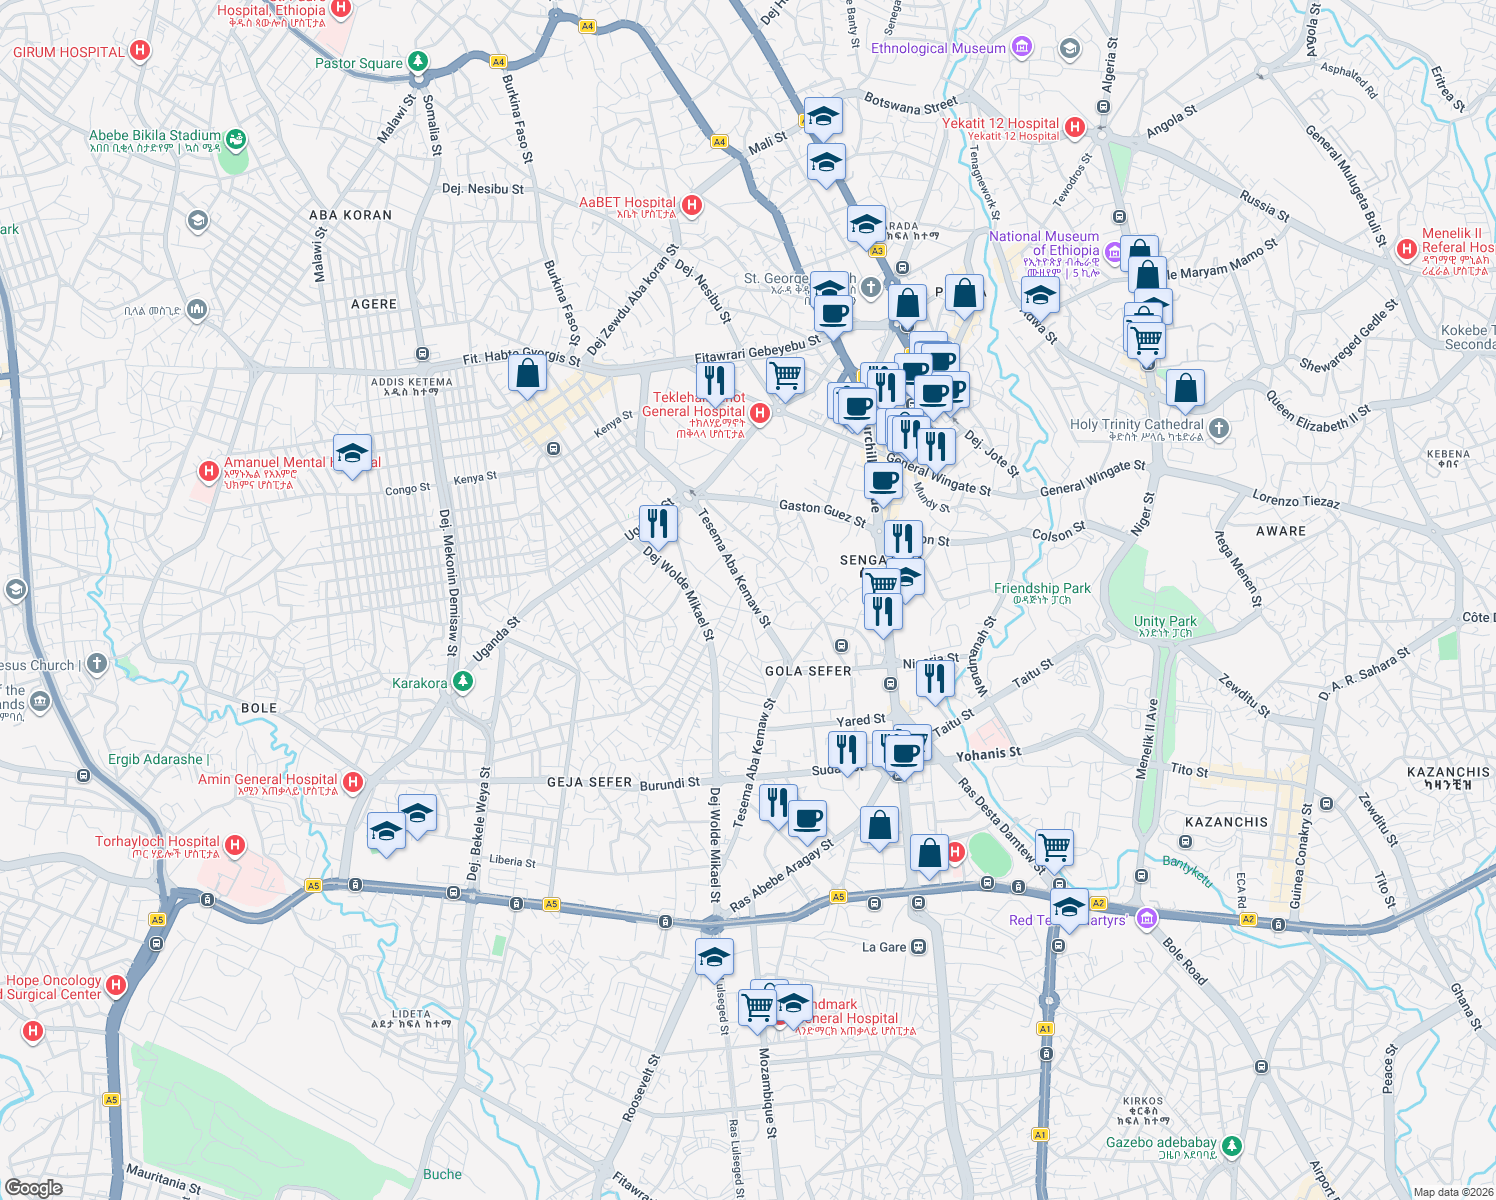
Task: Select the Lorenzo Tiezaz street label
Action: tap(1296, 498)
